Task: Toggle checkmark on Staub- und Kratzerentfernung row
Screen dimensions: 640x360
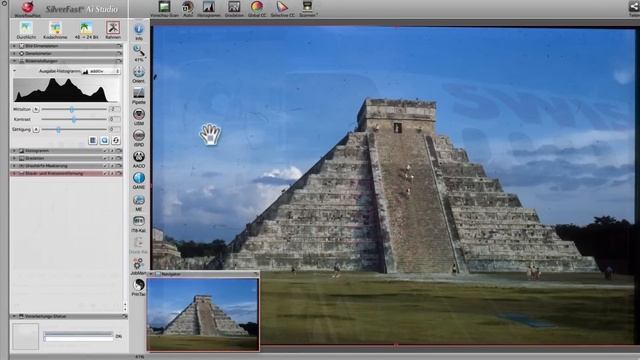Action: 105,173
